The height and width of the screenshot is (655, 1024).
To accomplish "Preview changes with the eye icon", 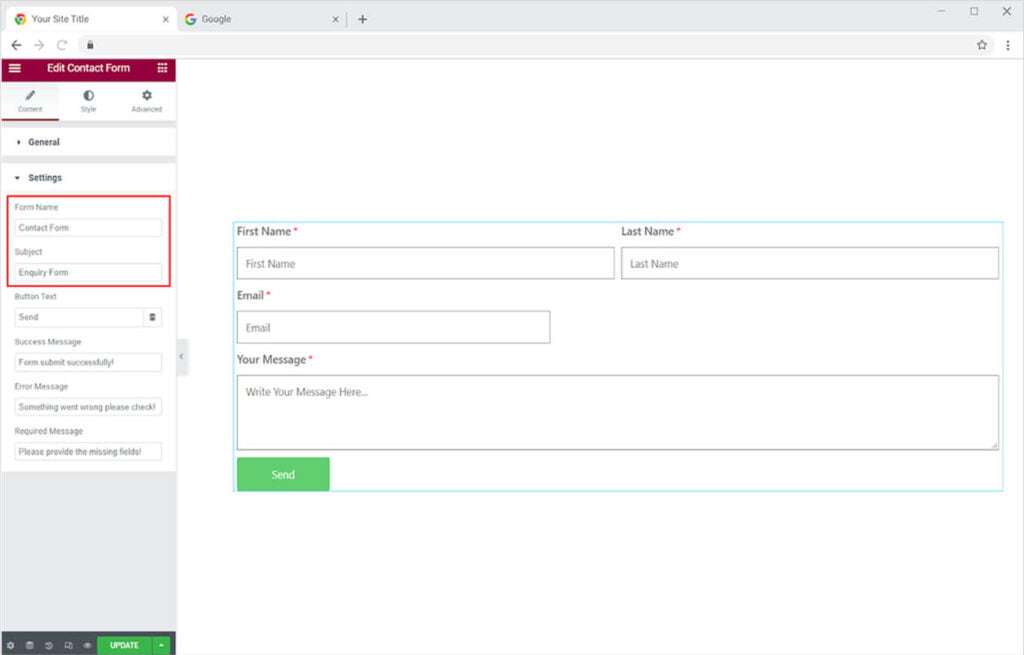I will (87, 645).
